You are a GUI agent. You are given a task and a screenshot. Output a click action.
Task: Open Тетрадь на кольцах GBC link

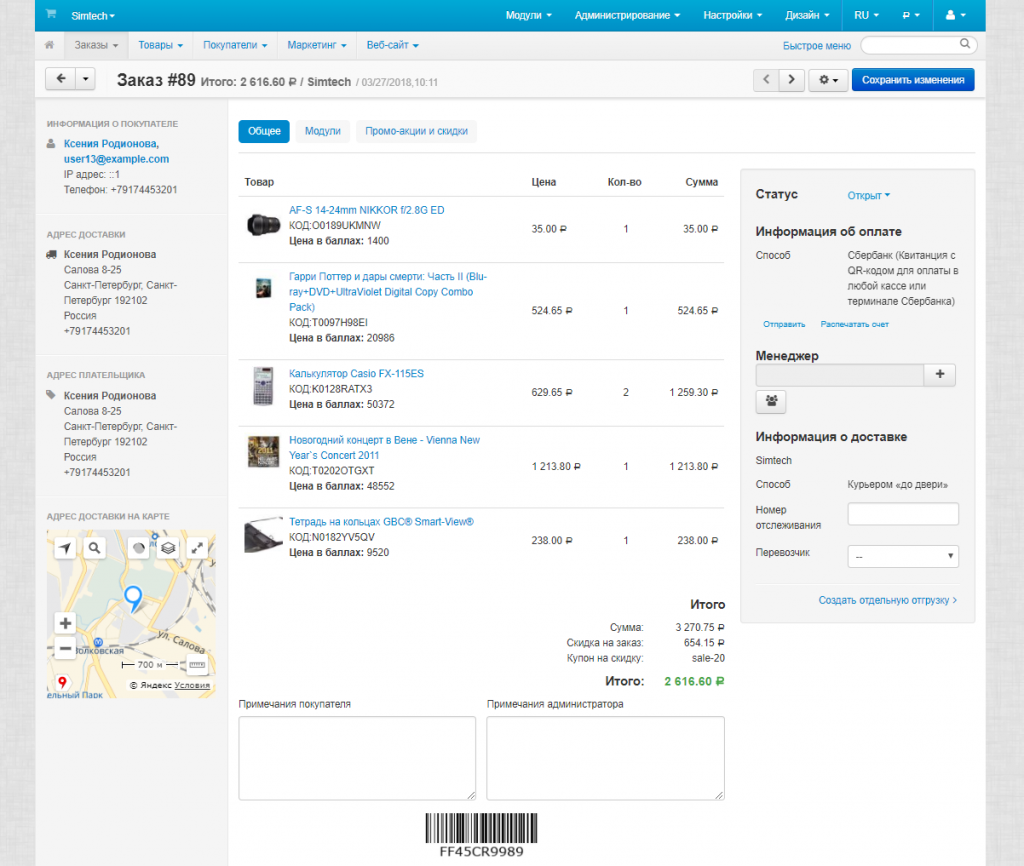point(381,522)
